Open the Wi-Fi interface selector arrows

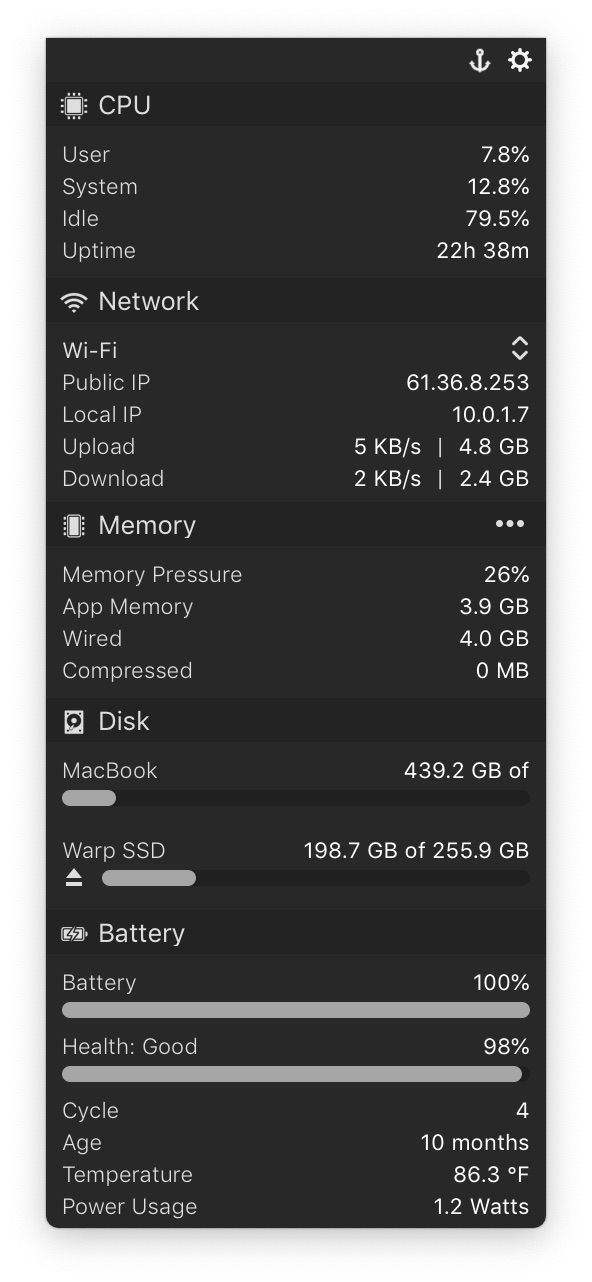click(x=520, y=348)
